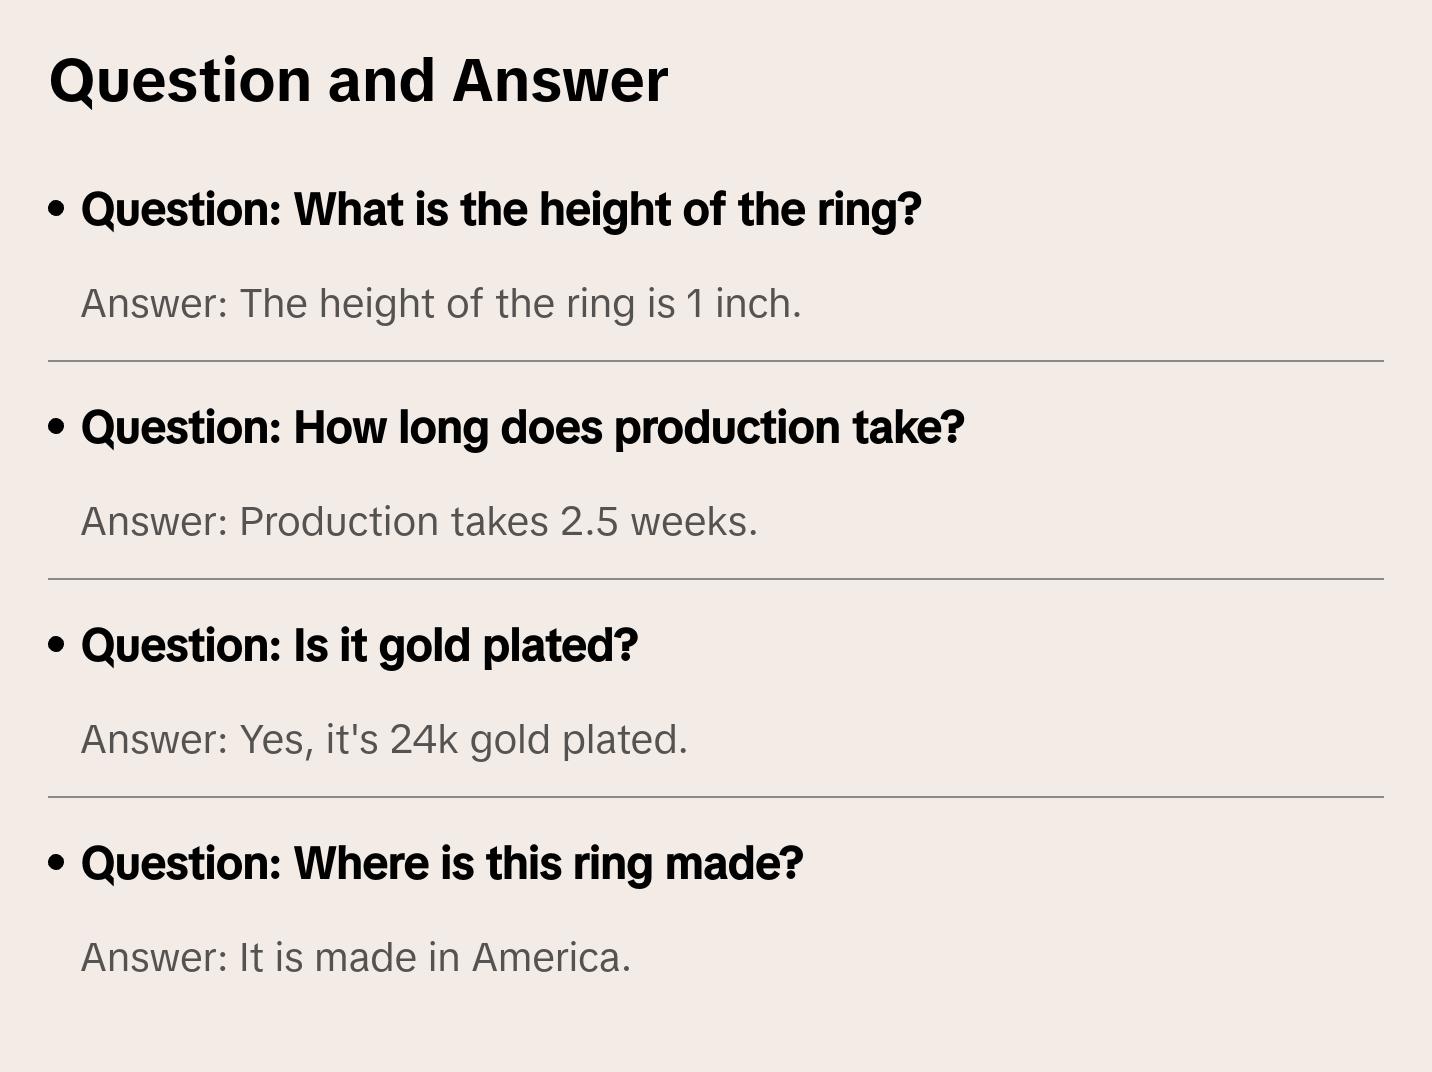Image resolution: width=1432 pixels, height=1072 pixels.
Task: Click the word "America" in the last answer
Action: click(x=551, y=958)
